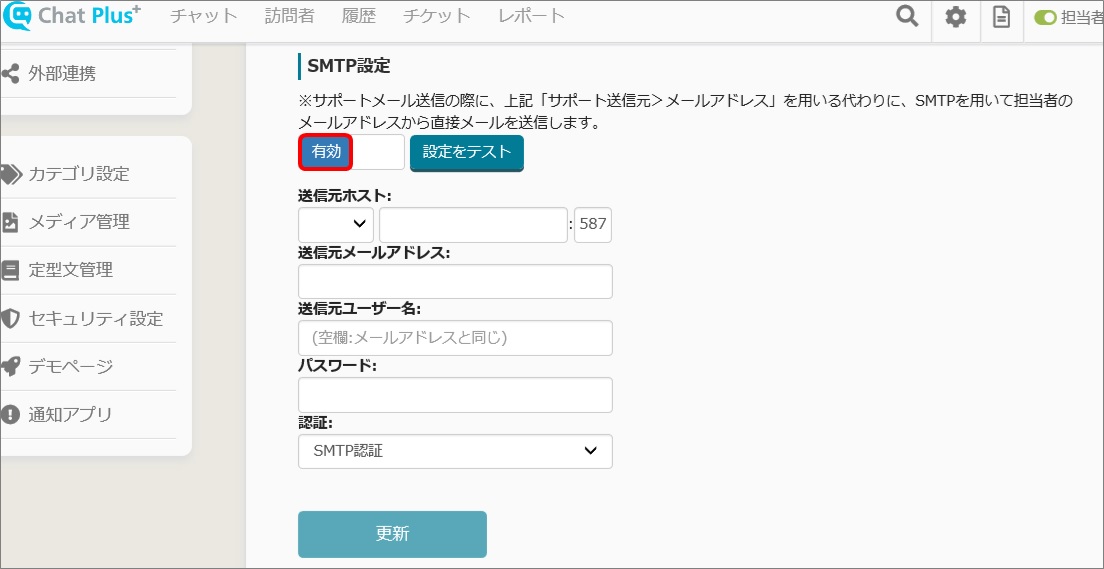This screenshot has width=1104, height=569.
Task: Open the 履歴 menu
Action: pos(358,16)
